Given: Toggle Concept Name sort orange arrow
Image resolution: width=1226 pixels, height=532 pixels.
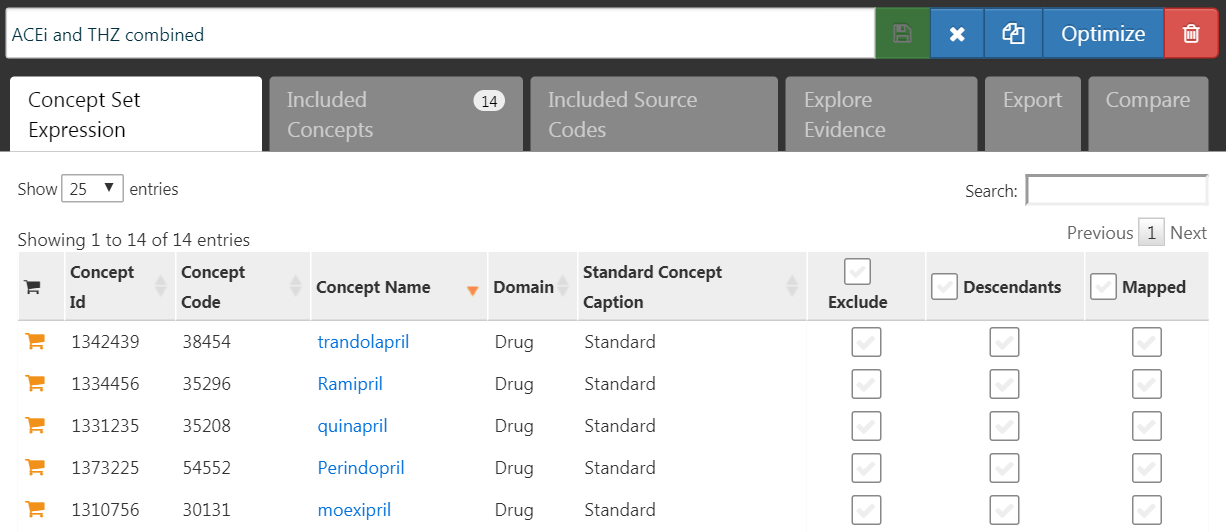Looking at the screenshot, I should (473, 290).
